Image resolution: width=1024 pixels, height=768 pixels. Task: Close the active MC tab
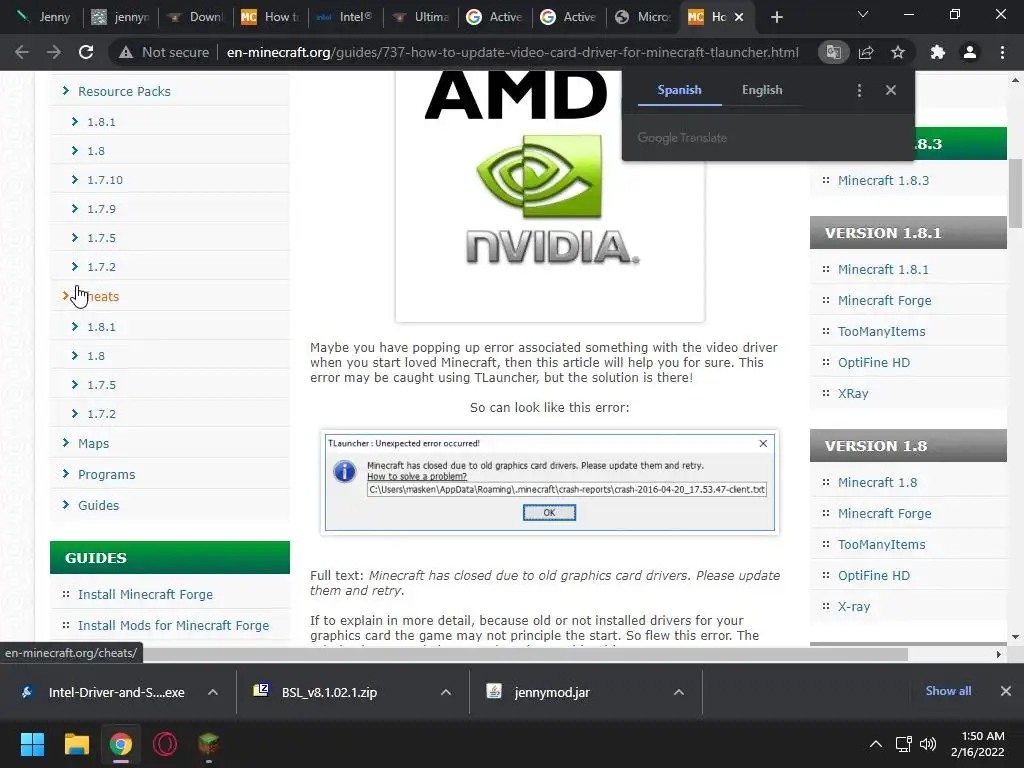(x=739, y=18)
